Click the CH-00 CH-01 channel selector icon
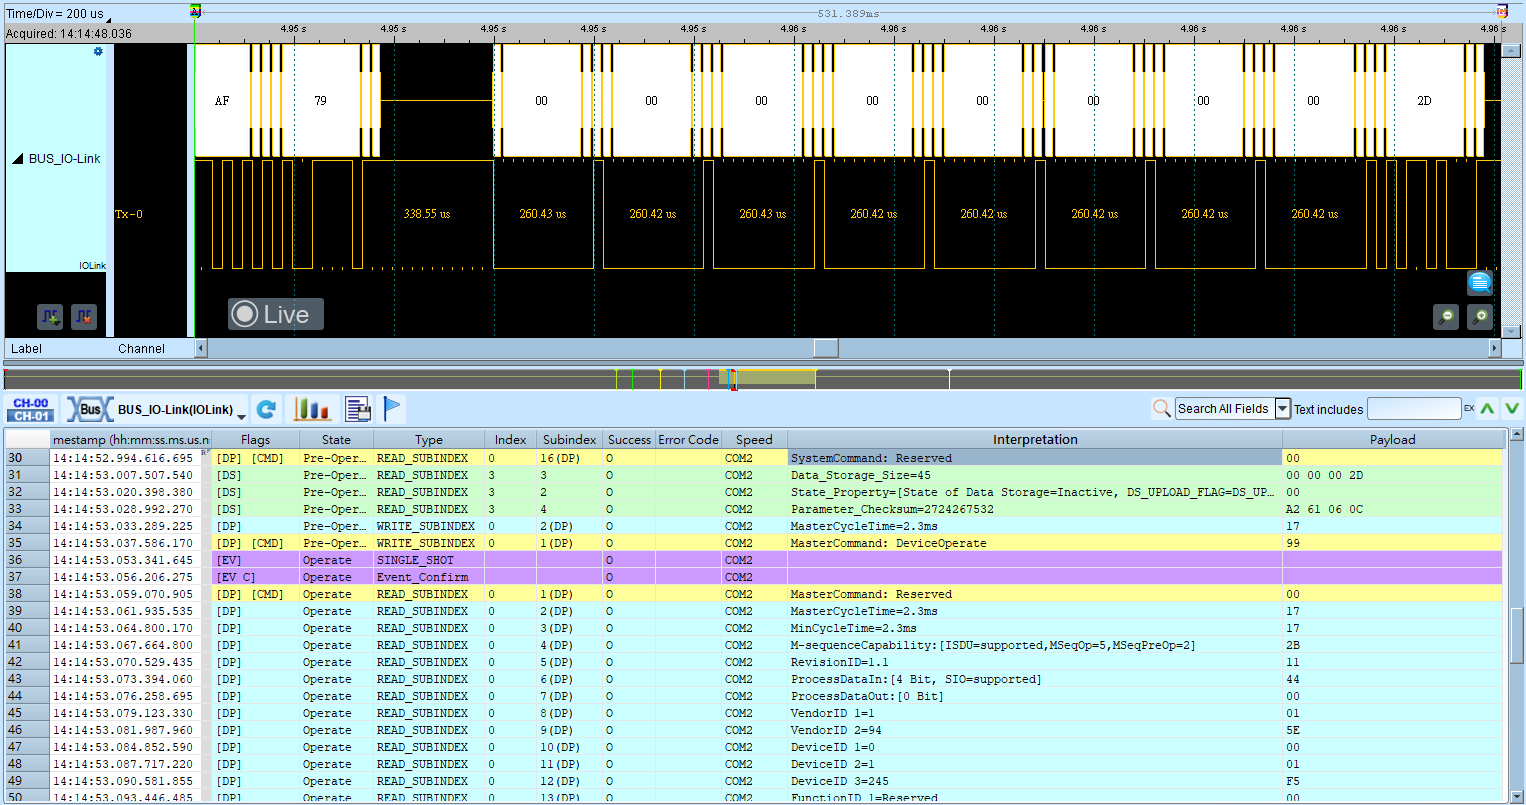This screenshot has width=1526, height=805. coord(31,409)
